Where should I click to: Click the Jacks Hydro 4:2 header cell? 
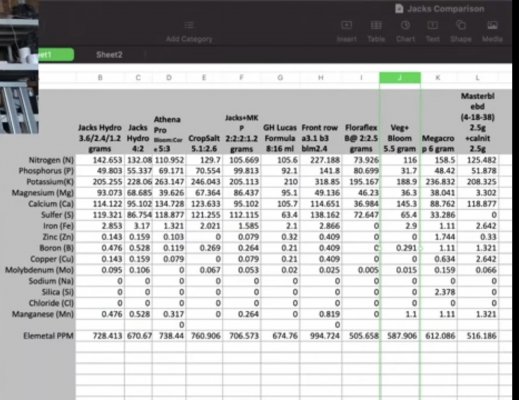point(138,138)
